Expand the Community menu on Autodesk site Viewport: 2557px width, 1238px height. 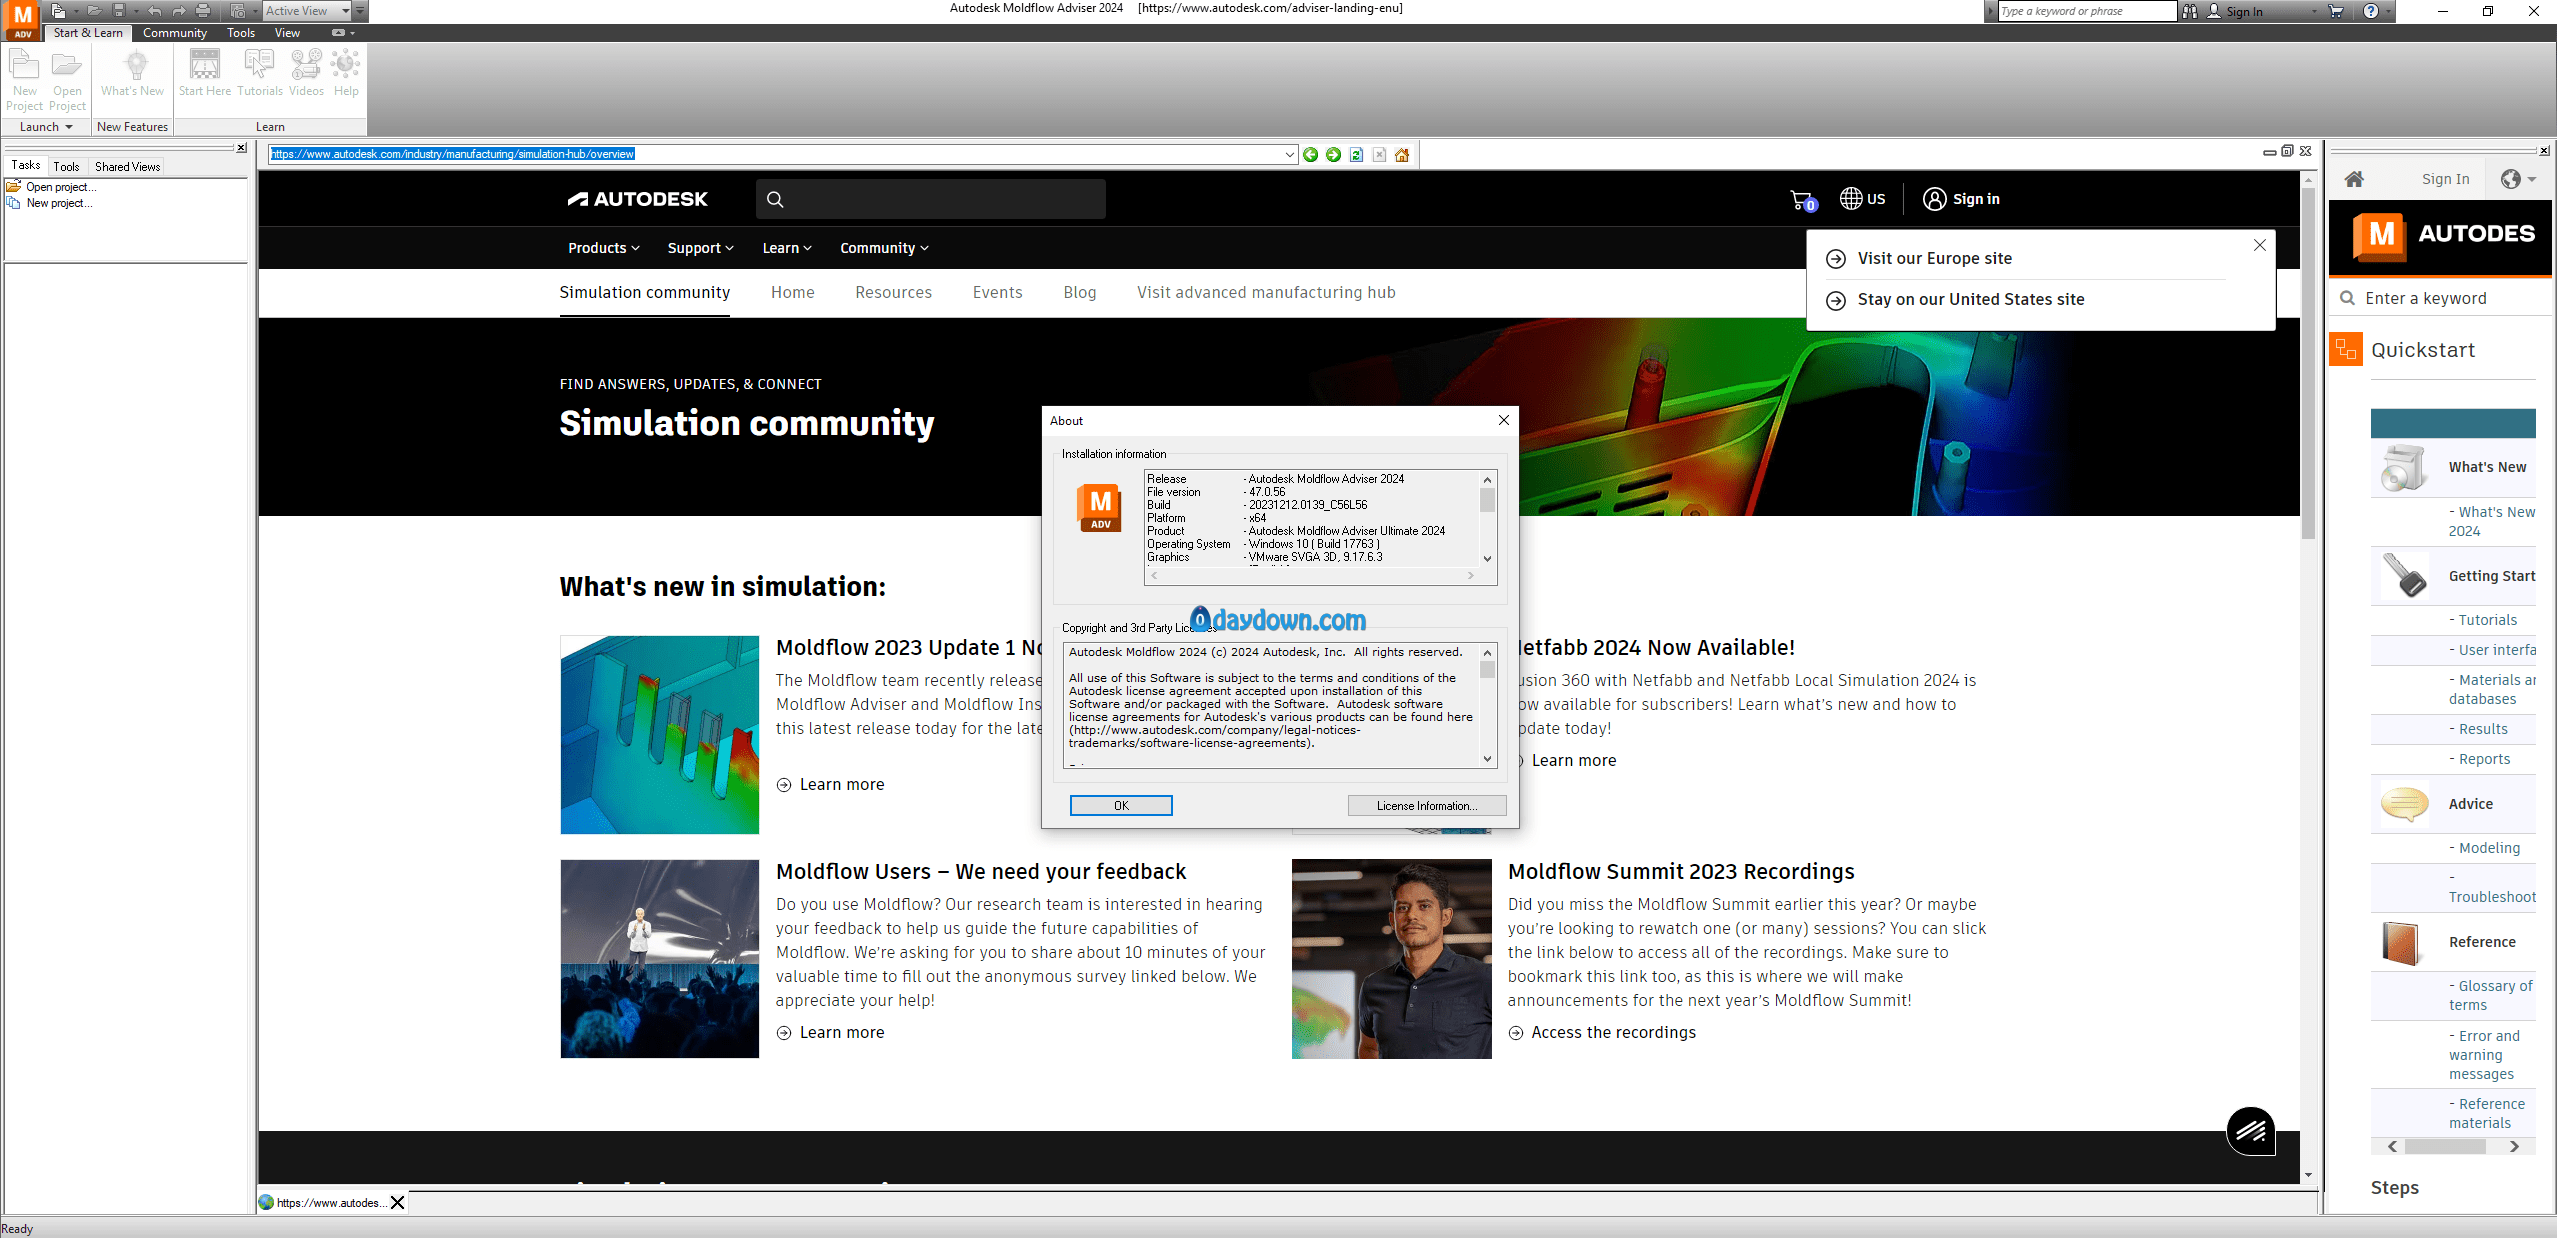click(884, 248)
